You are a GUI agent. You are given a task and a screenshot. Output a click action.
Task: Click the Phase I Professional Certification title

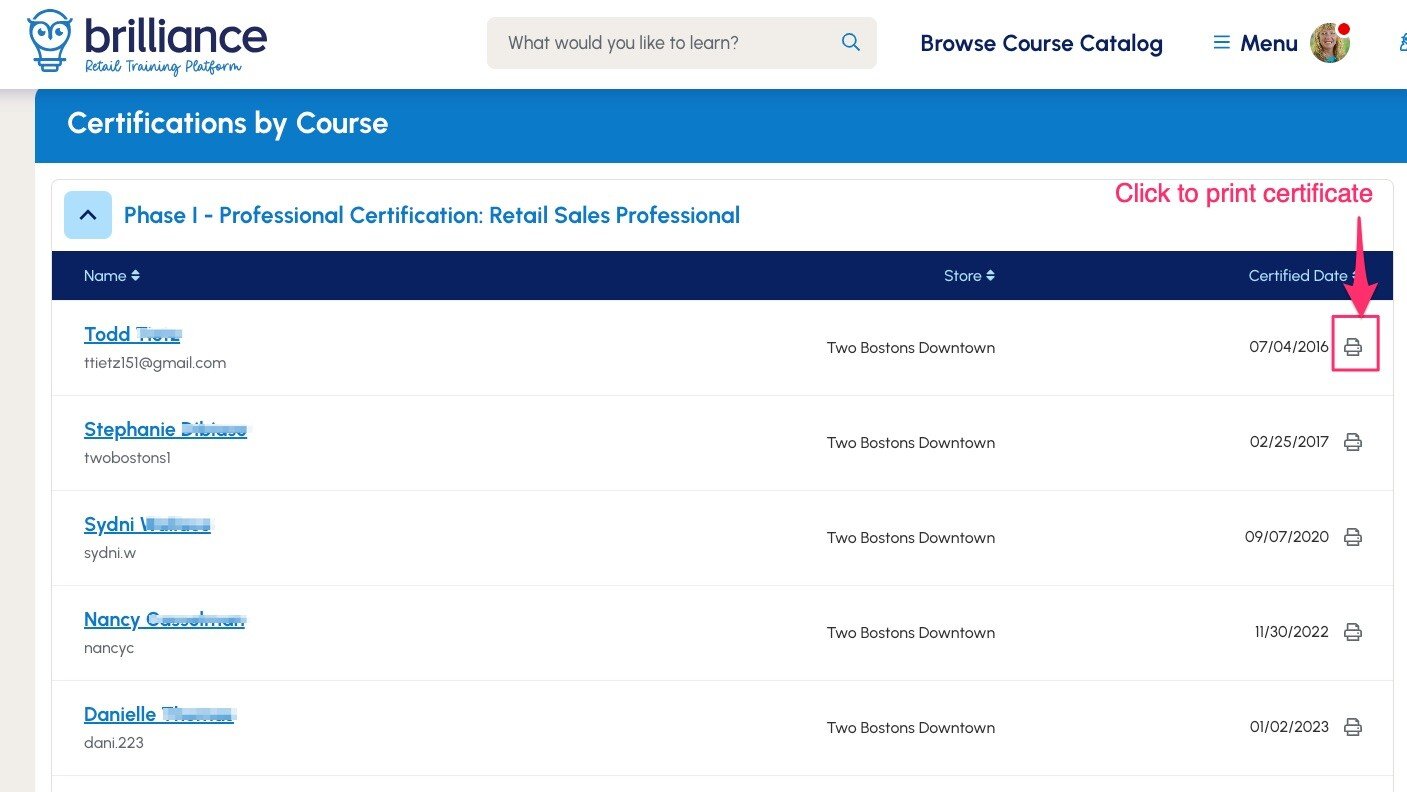[431, 215]
